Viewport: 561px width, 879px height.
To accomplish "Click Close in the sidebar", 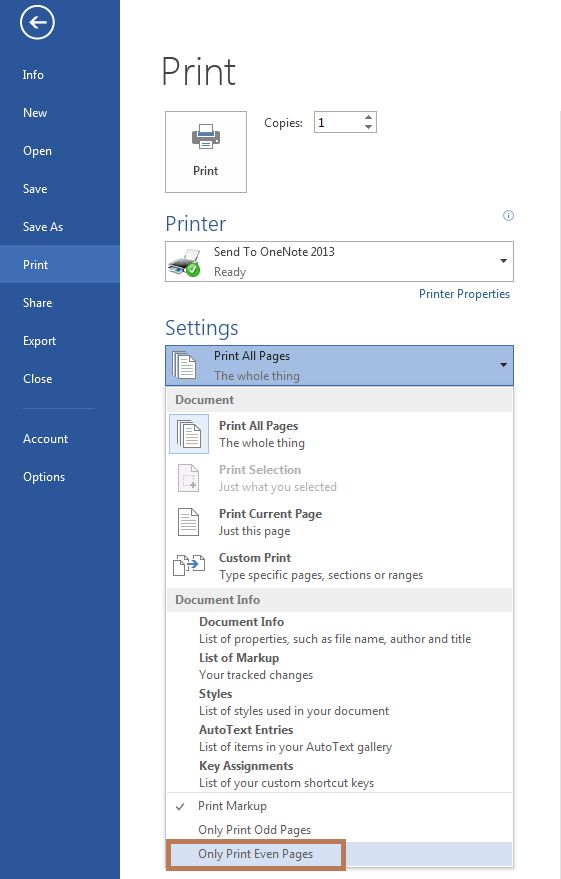I will (60, 379).
